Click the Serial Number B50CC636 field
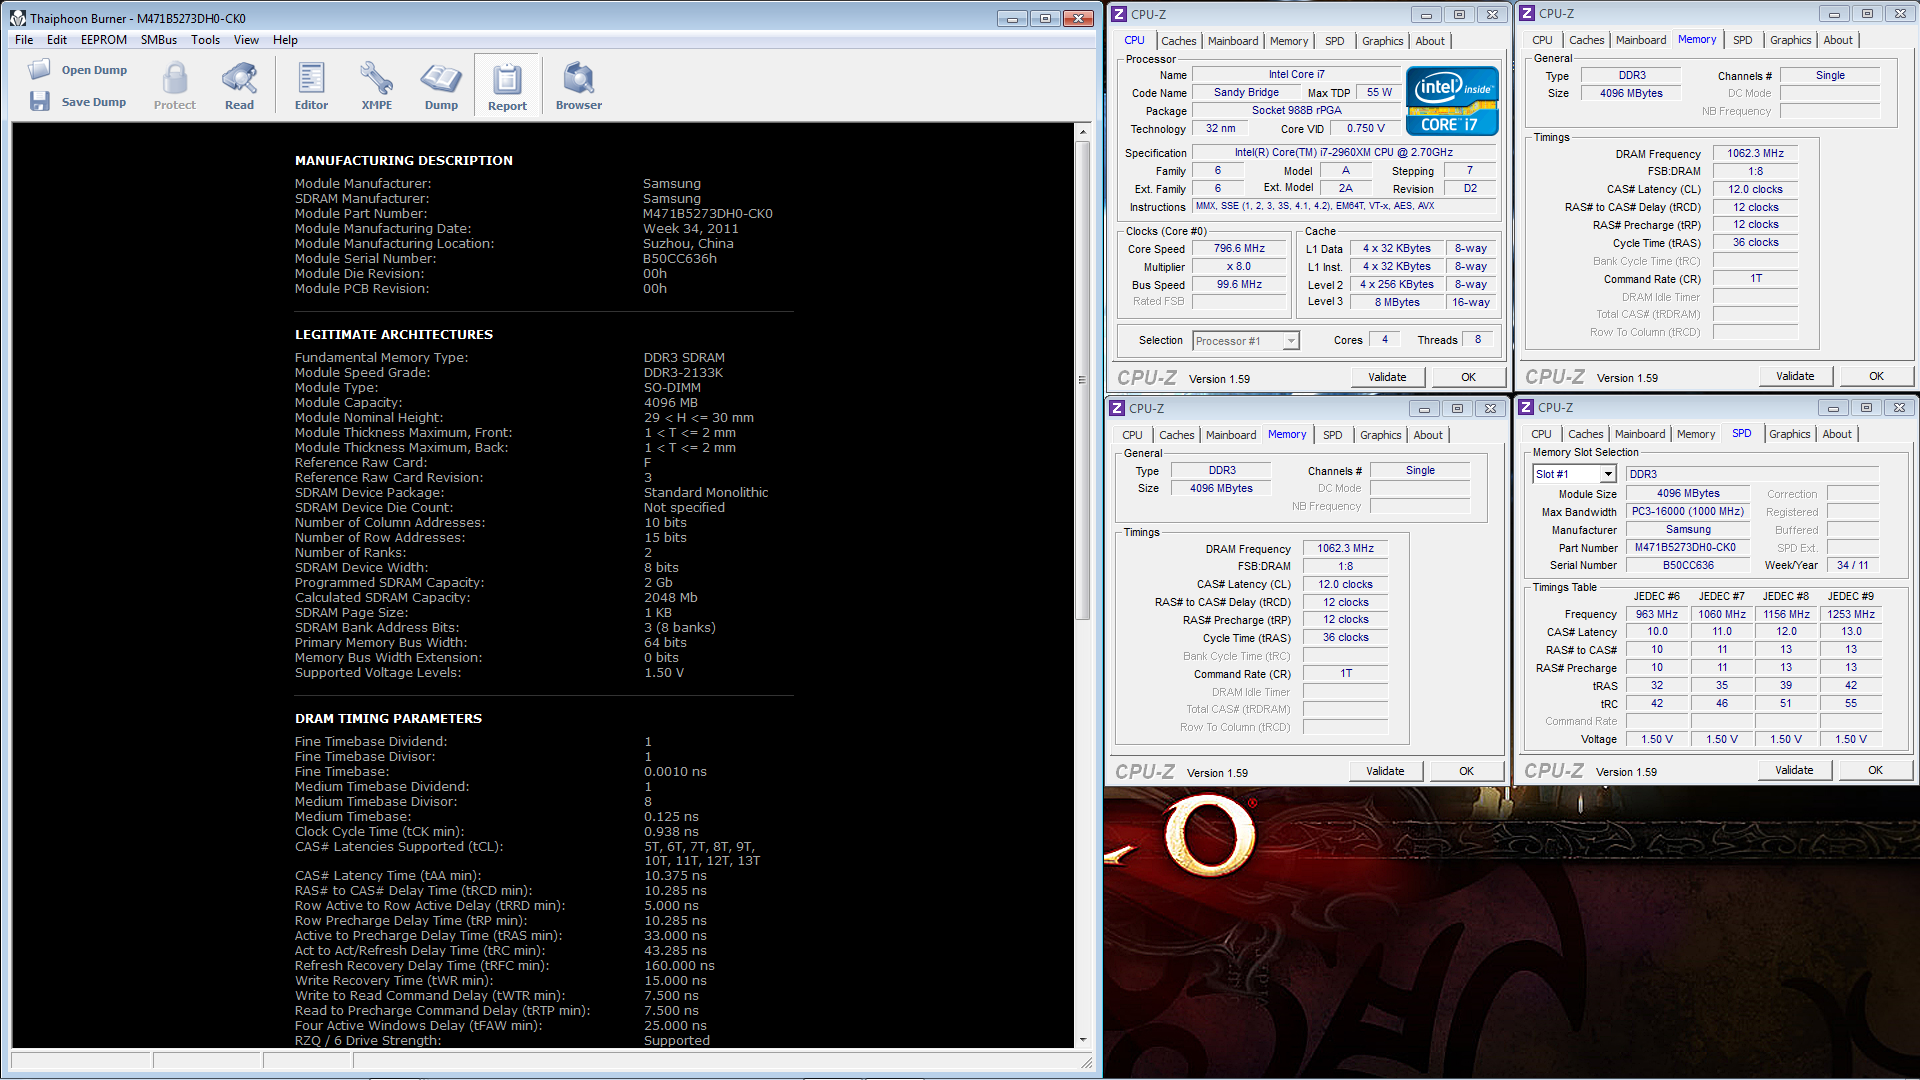Viewport: 1920px width, 1080px height. tap(1687, 565)
